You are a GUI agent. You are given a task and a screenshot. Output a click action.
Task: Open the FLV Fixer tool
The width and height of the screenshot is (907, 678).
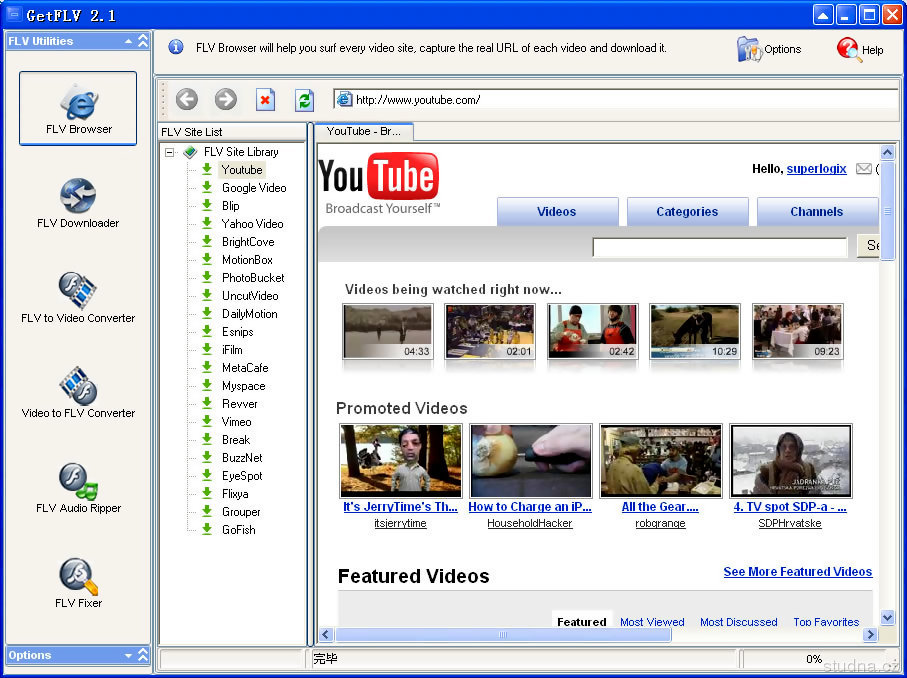pos(77,583)
